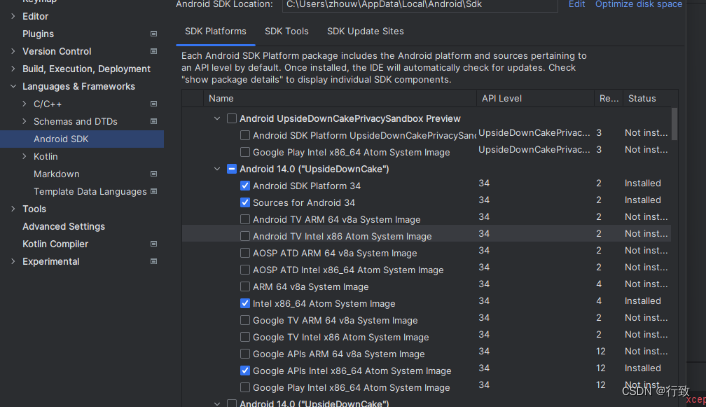The image size is (706, 407).
Task: Expand the C/C++ settings node
Action: click(24, 104)
